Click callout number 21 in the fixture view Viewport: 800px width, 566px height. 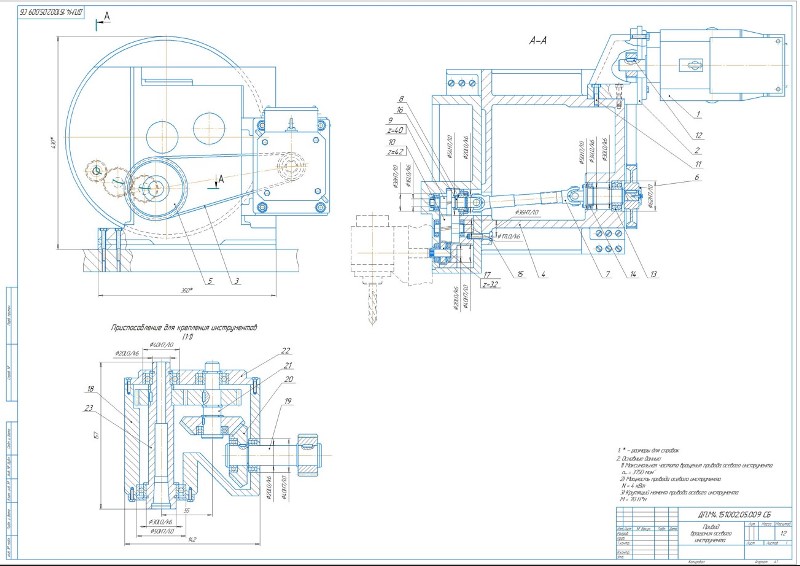point(288,365)
